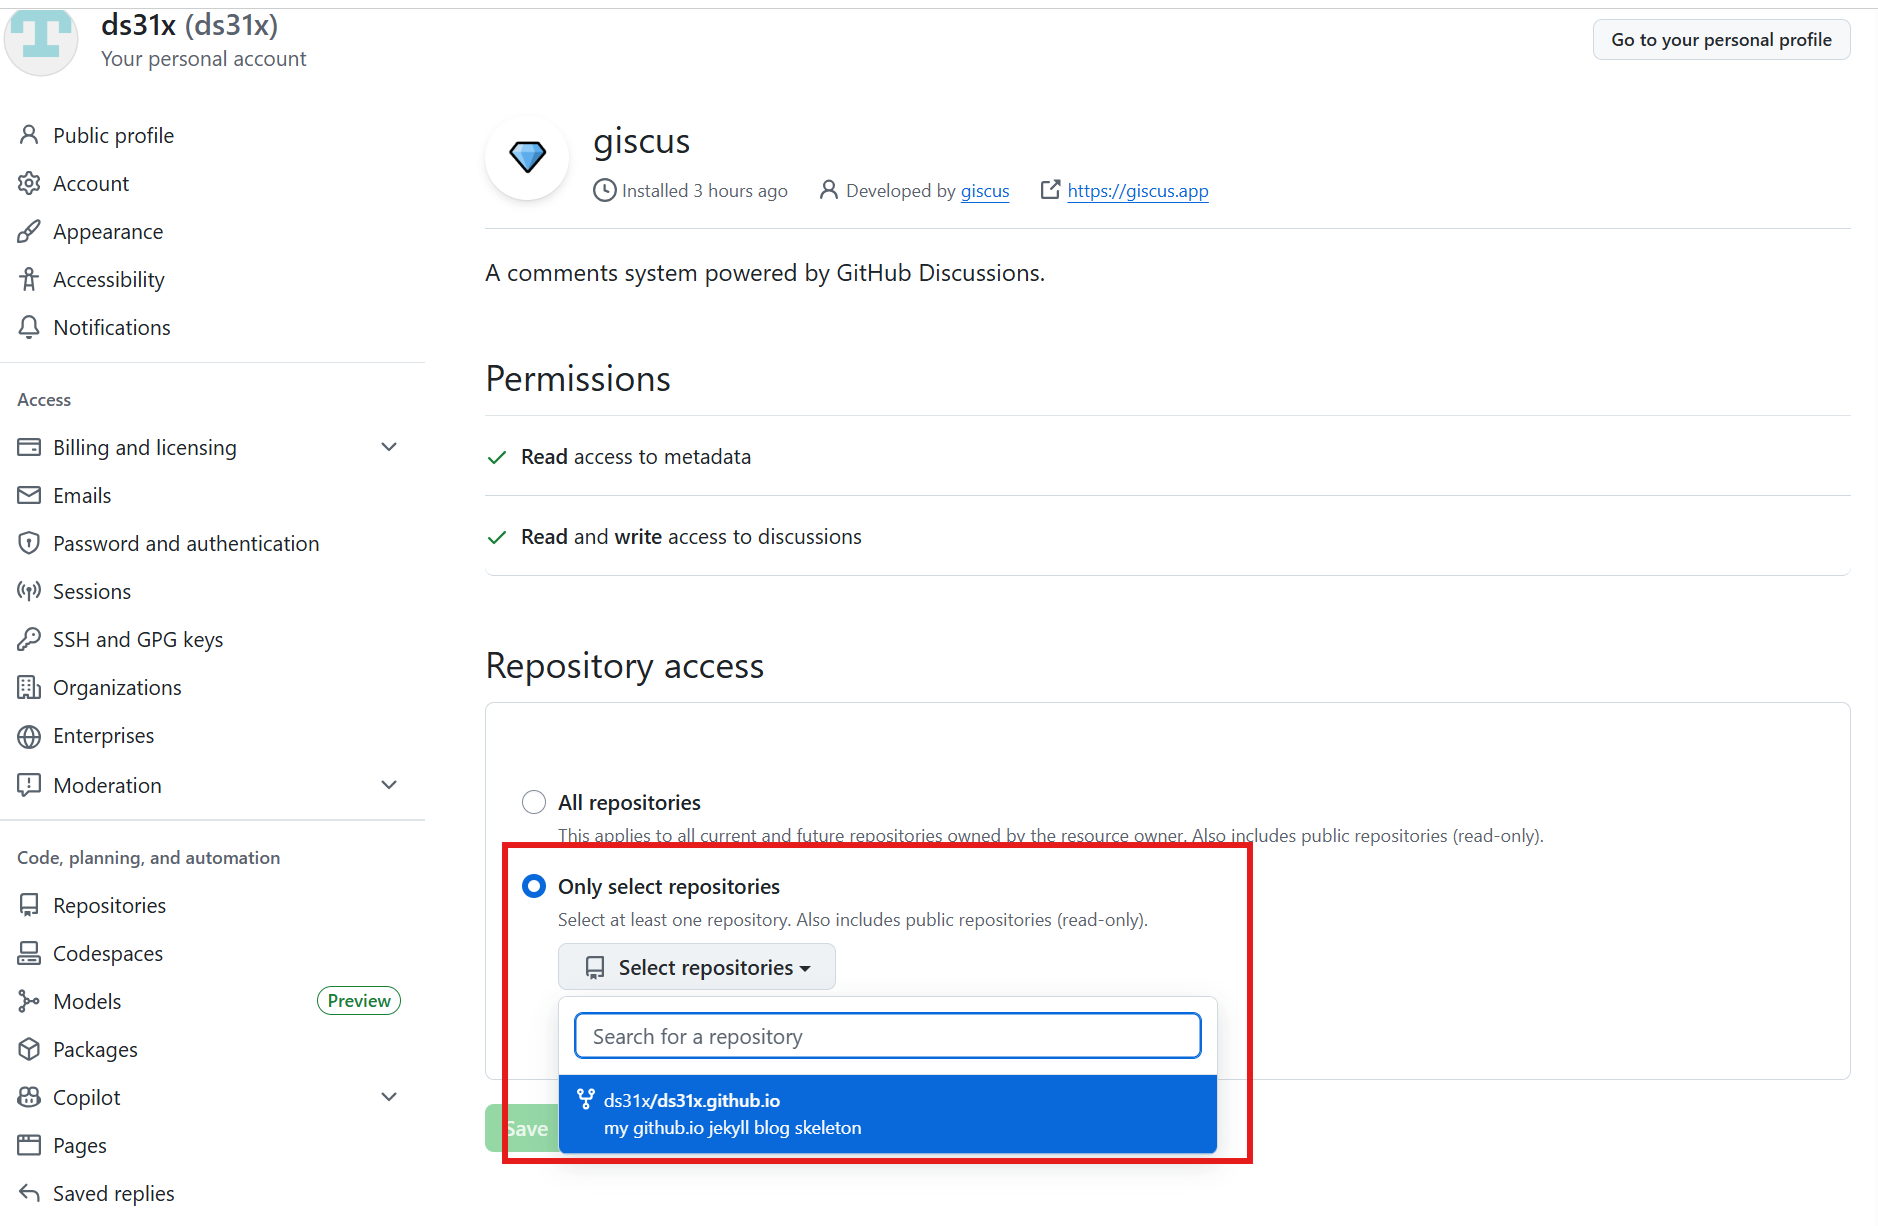Click the Search for a repository field

coord(888,1036)
